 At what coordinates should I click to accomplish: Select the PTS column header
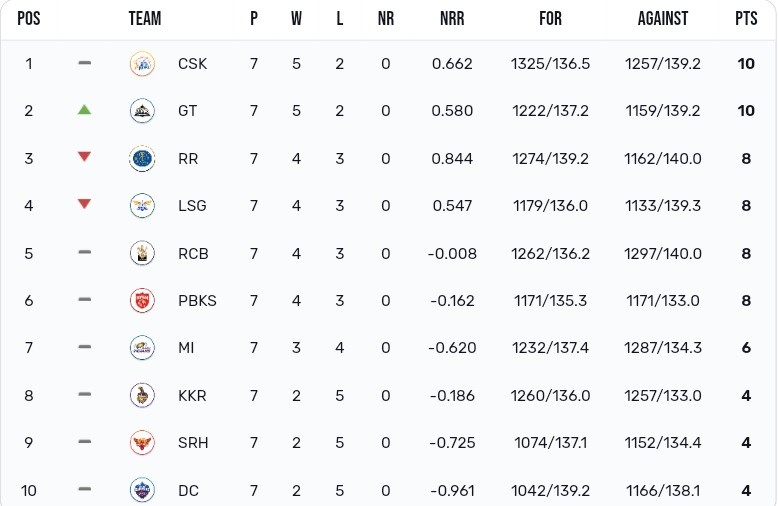click(746, 19)
